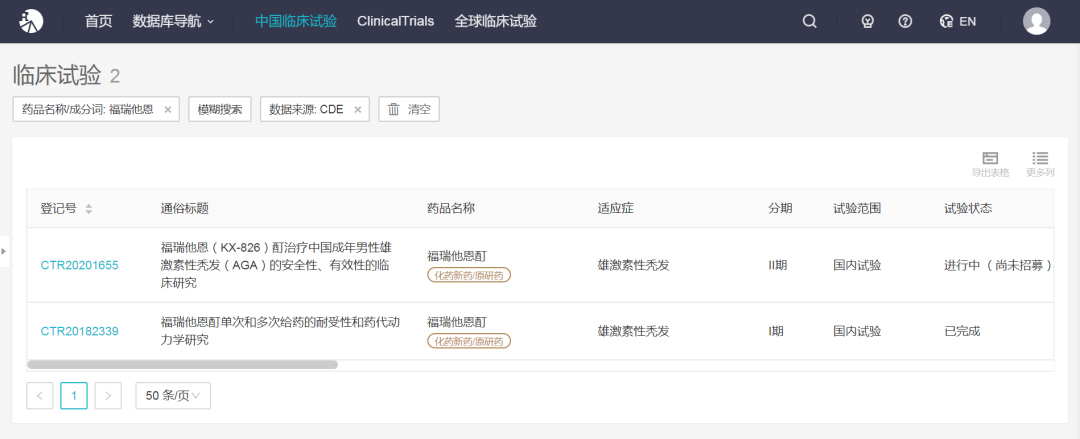The image size is (1080, 439).
Task: Click the 导出表格 export icon
Action: [990, 165]
